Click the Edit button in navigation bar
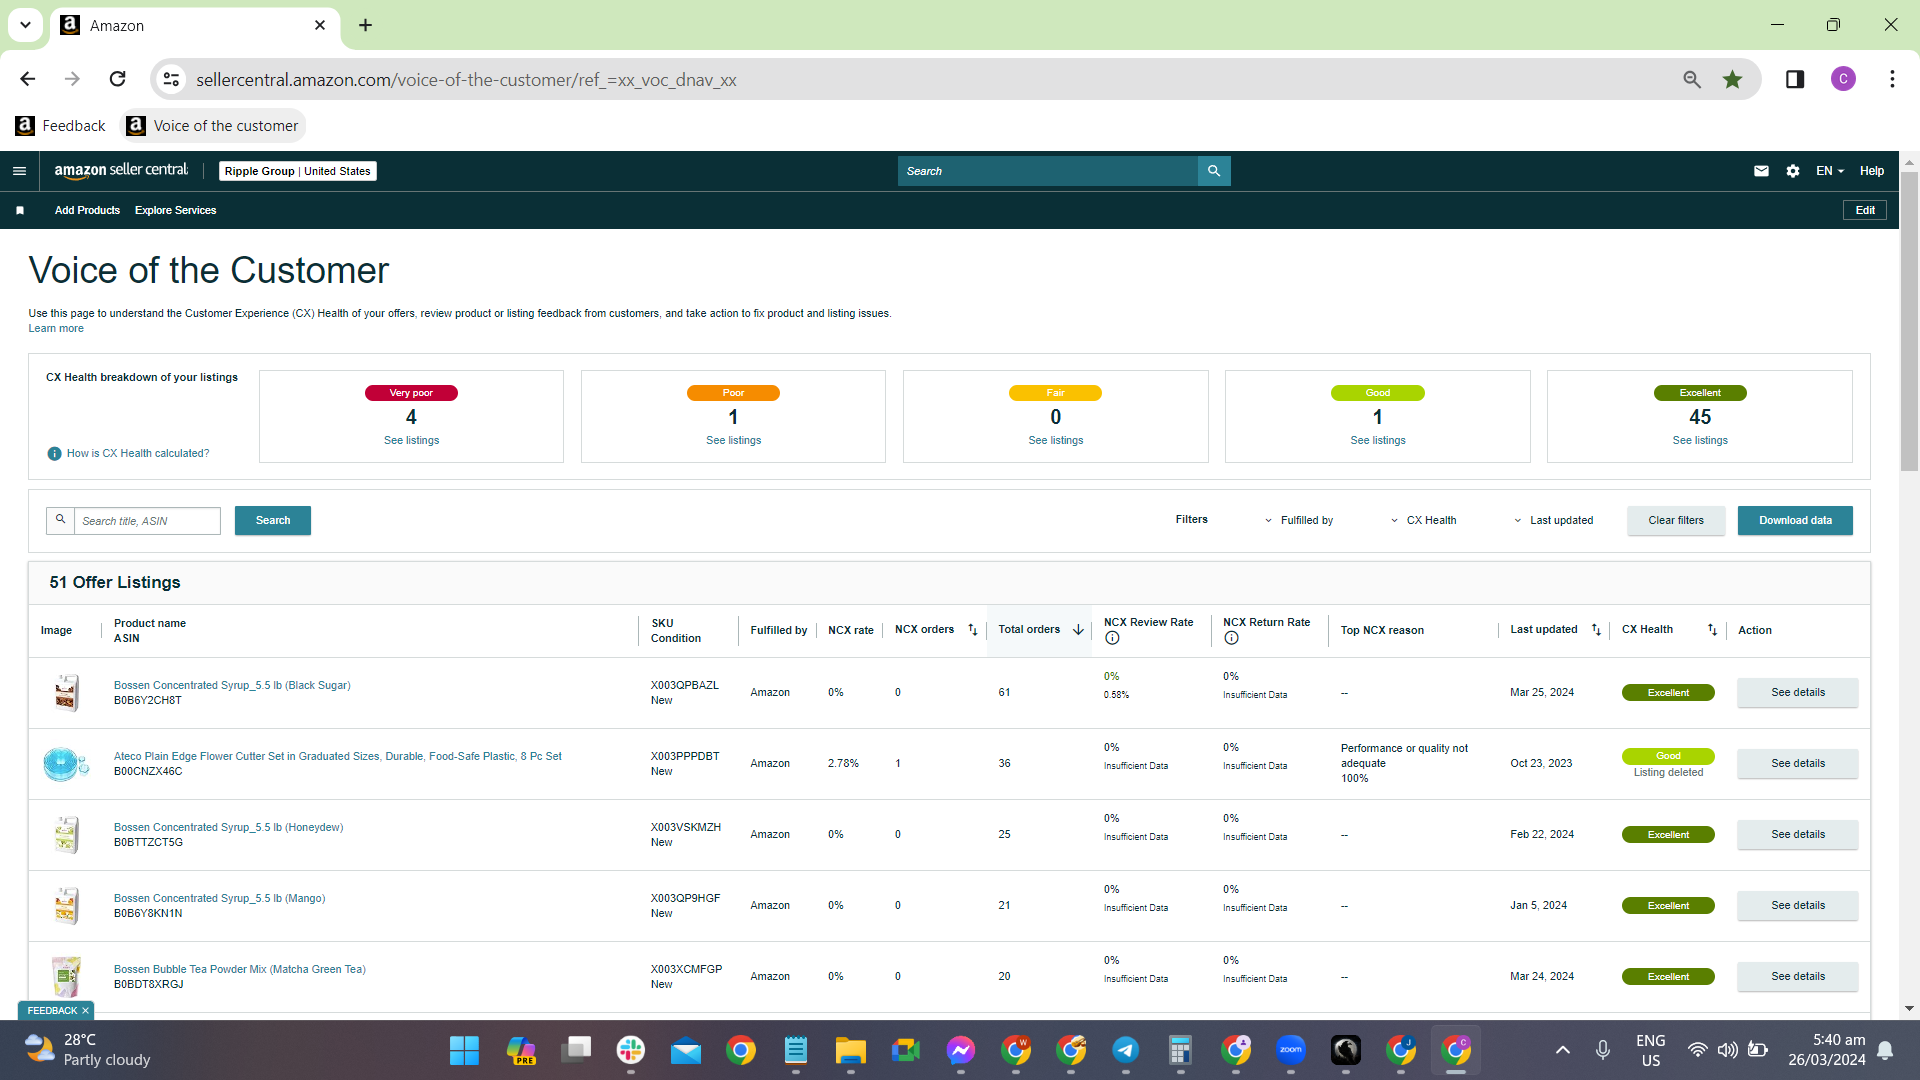Viewport: 1920px width, 1080px height. (1865, 210)
